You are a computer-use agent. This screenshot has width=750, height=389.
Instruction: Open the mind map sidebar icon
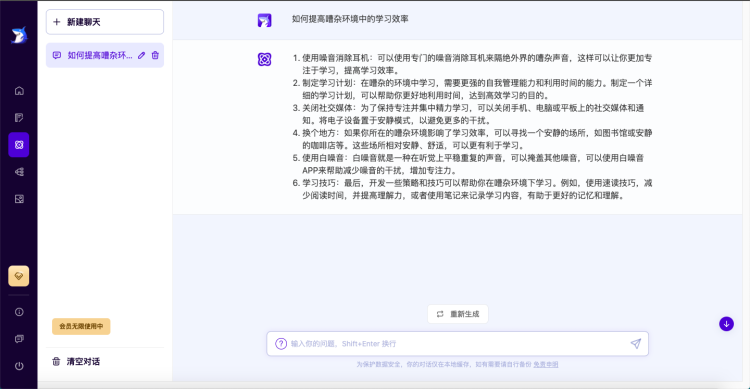(x=19, y=172)
